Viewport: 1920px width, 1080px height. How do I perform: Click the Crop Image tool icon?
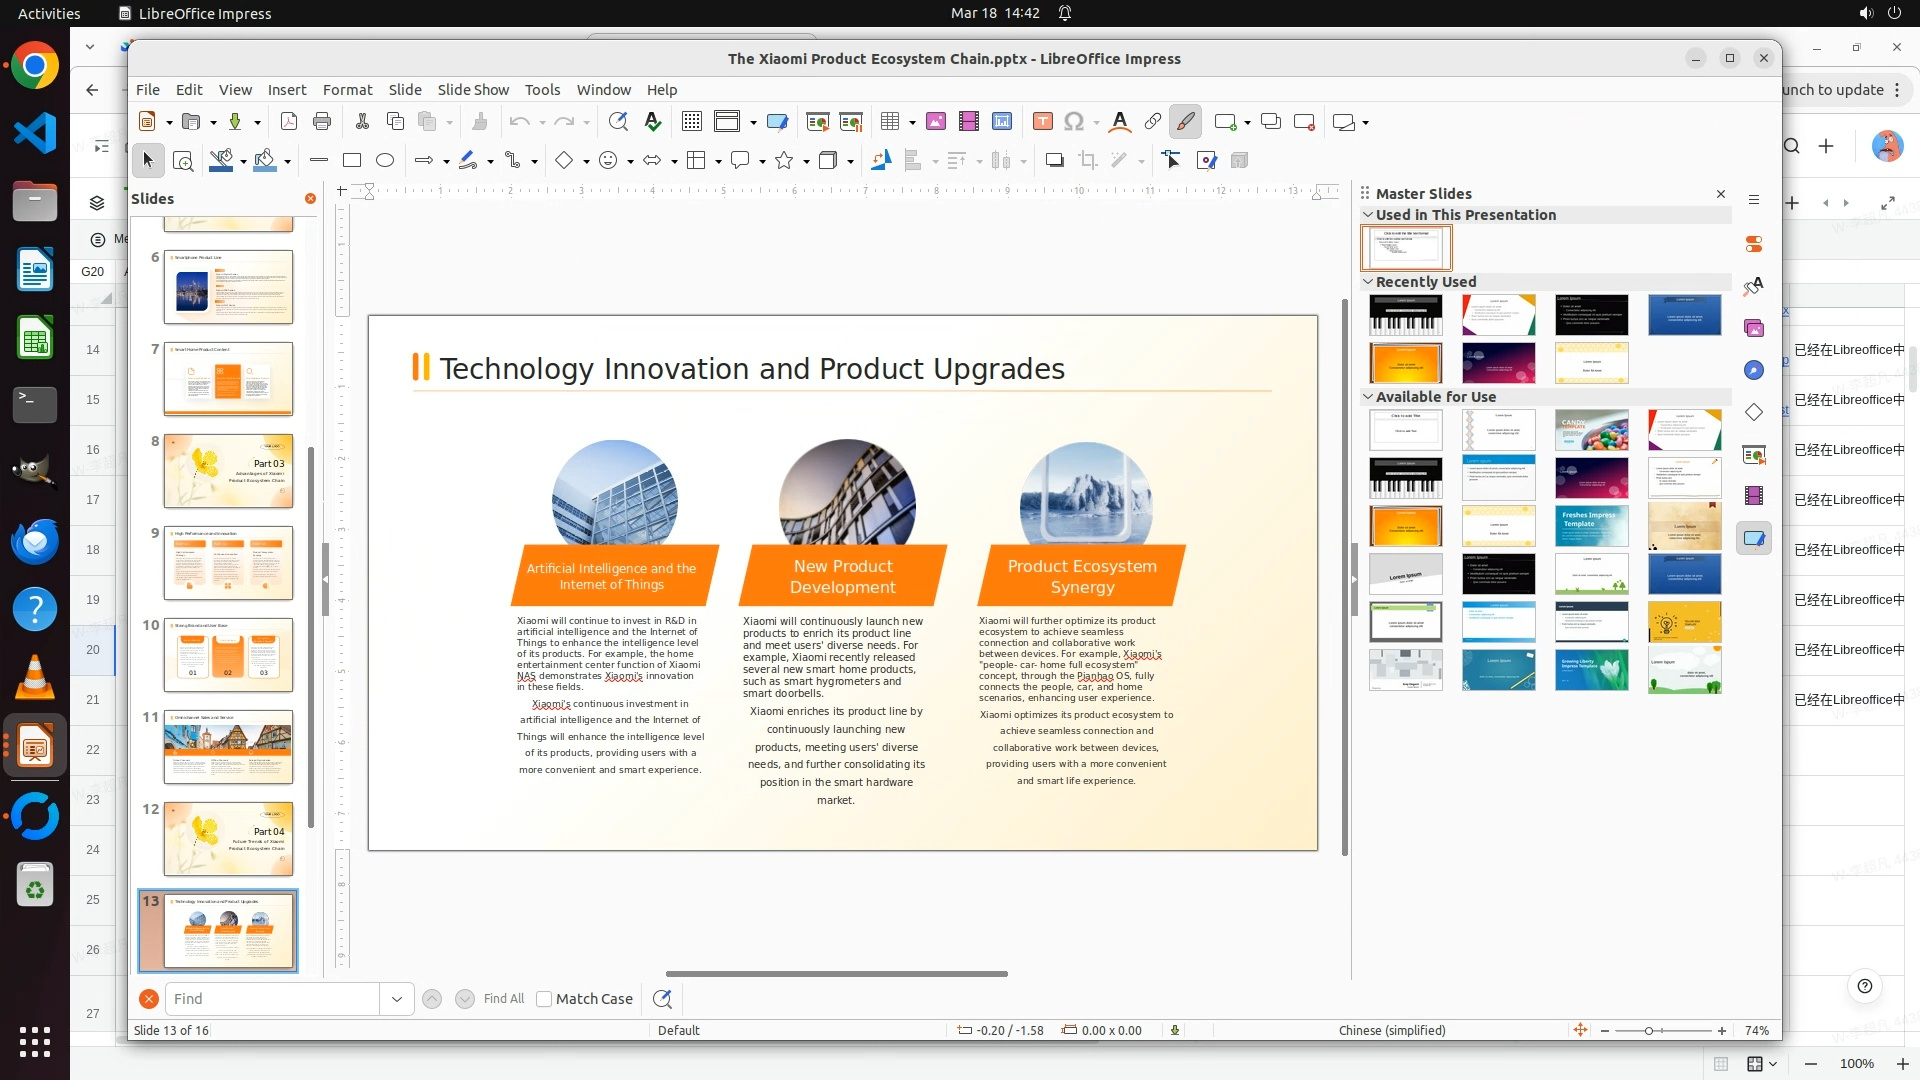pos(1088,160)
